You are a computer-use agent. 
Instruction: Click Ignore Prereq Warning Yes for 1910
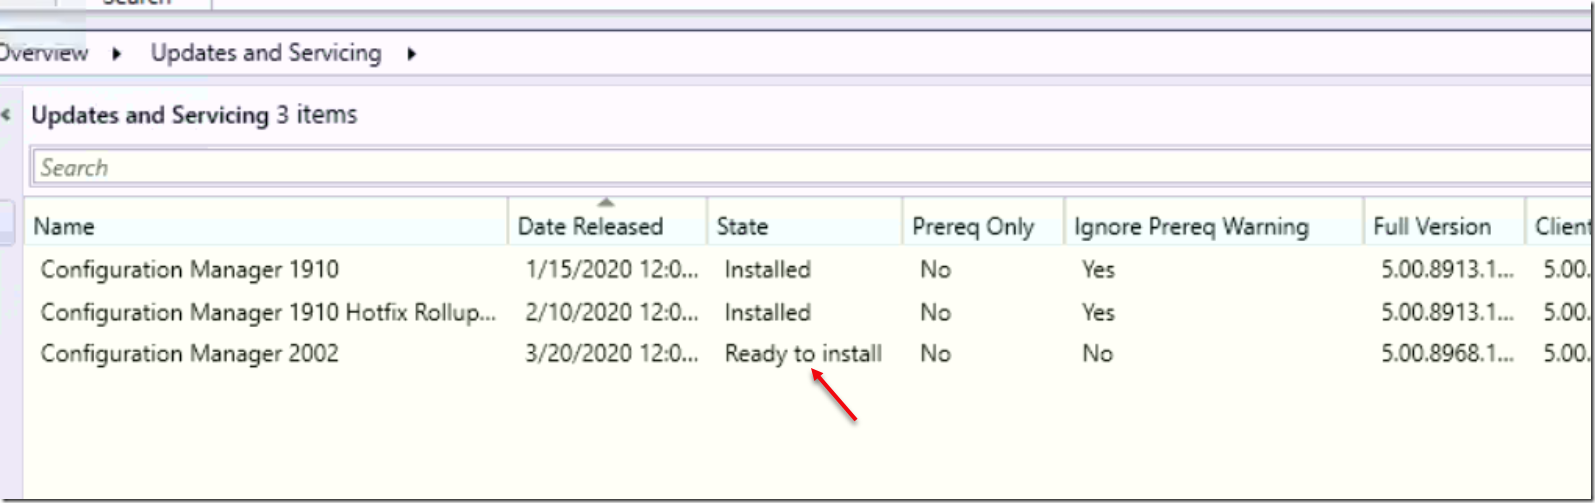(x=1098, y=269)
